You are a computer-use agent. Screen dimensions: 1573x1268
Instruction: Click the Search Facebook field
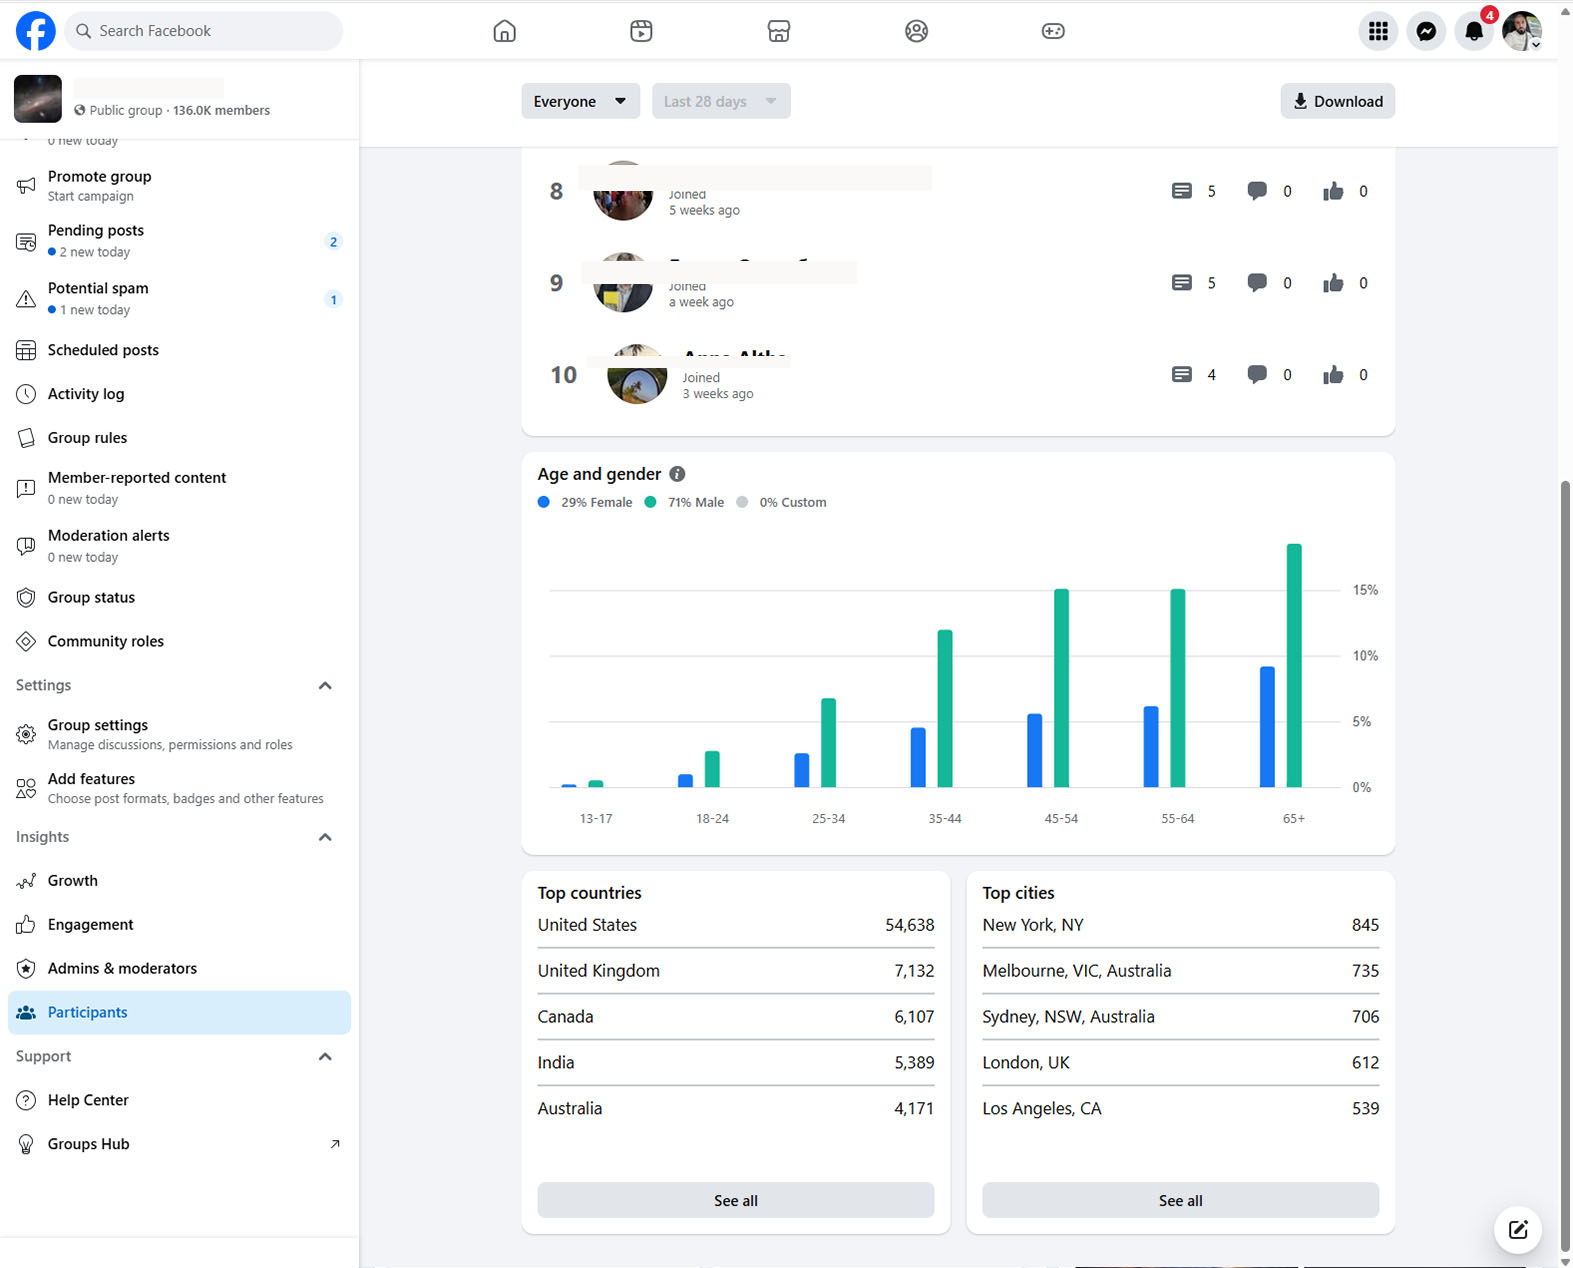[x=204, y=31]
